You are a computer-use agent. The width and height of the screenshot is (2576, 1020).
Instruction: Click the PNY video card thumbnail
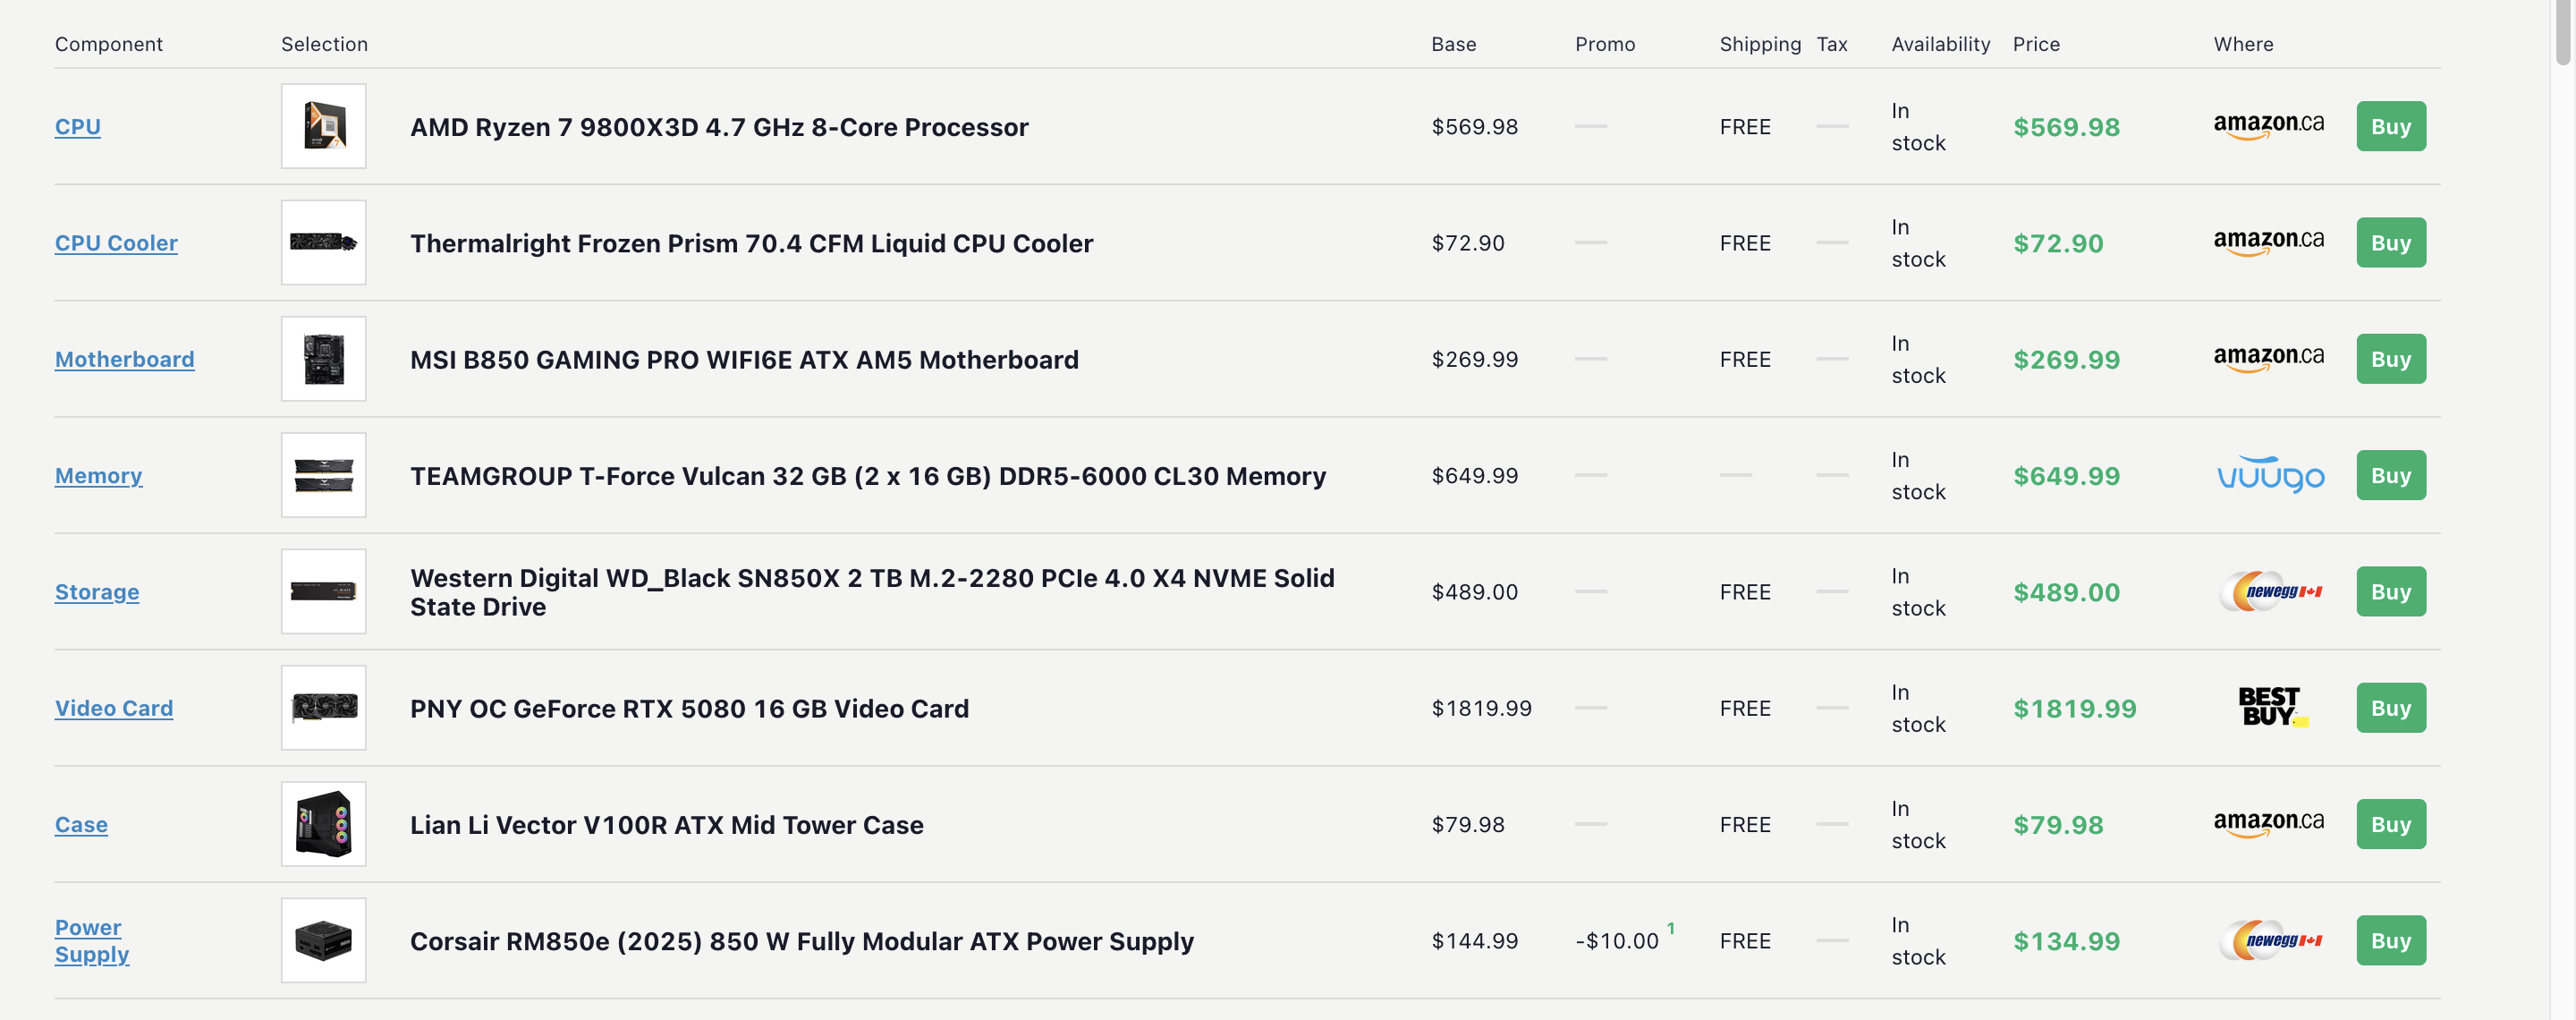pos(323,707)
